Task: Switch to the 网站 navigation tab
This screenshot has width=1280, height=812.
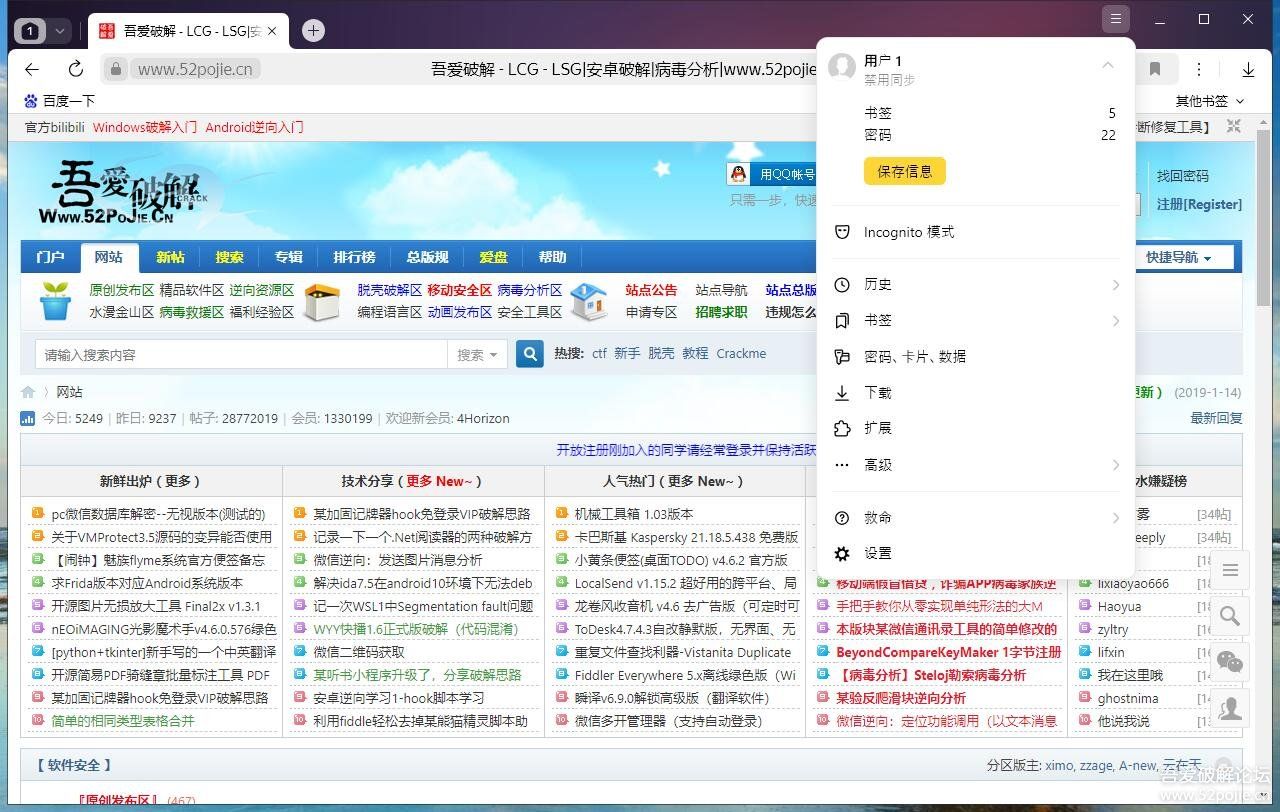Action: pos(109,257)
